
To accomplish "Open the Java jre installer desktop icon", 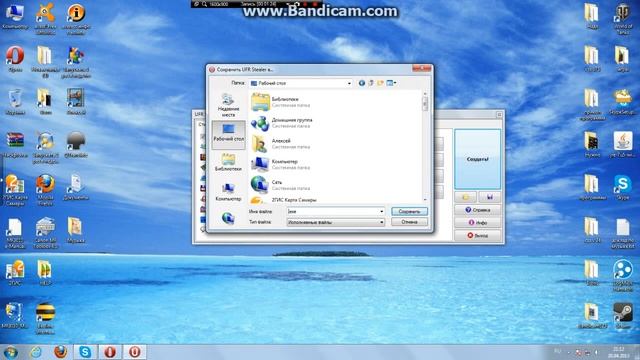I will (x=622, y=144).
